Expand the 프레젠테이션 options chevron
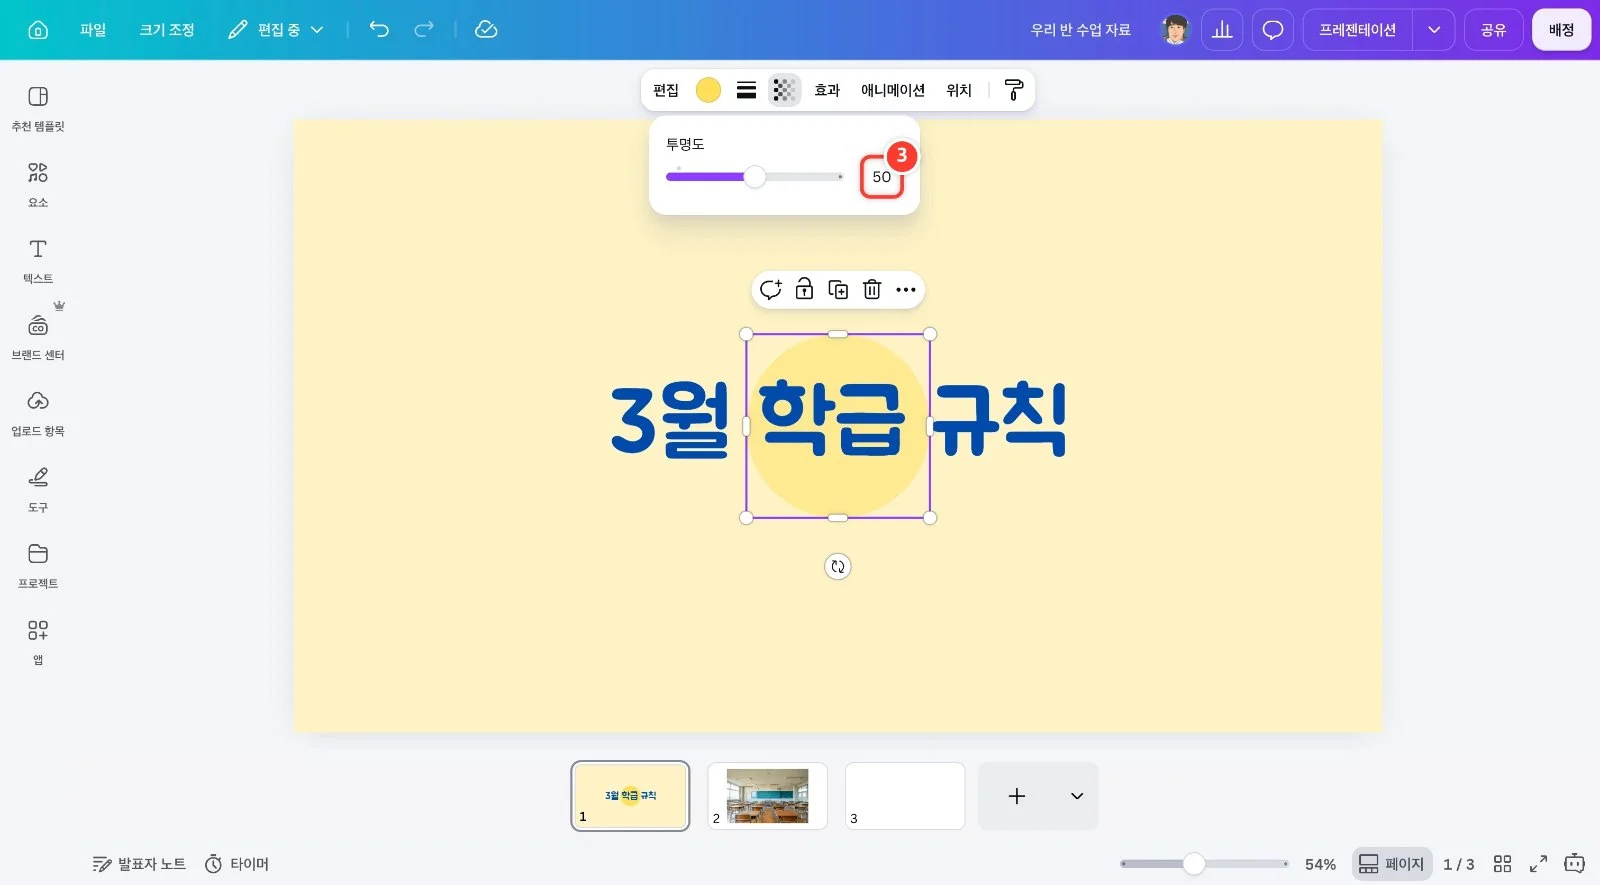Screen dimensions: 1600x885 coord(1434,30)
